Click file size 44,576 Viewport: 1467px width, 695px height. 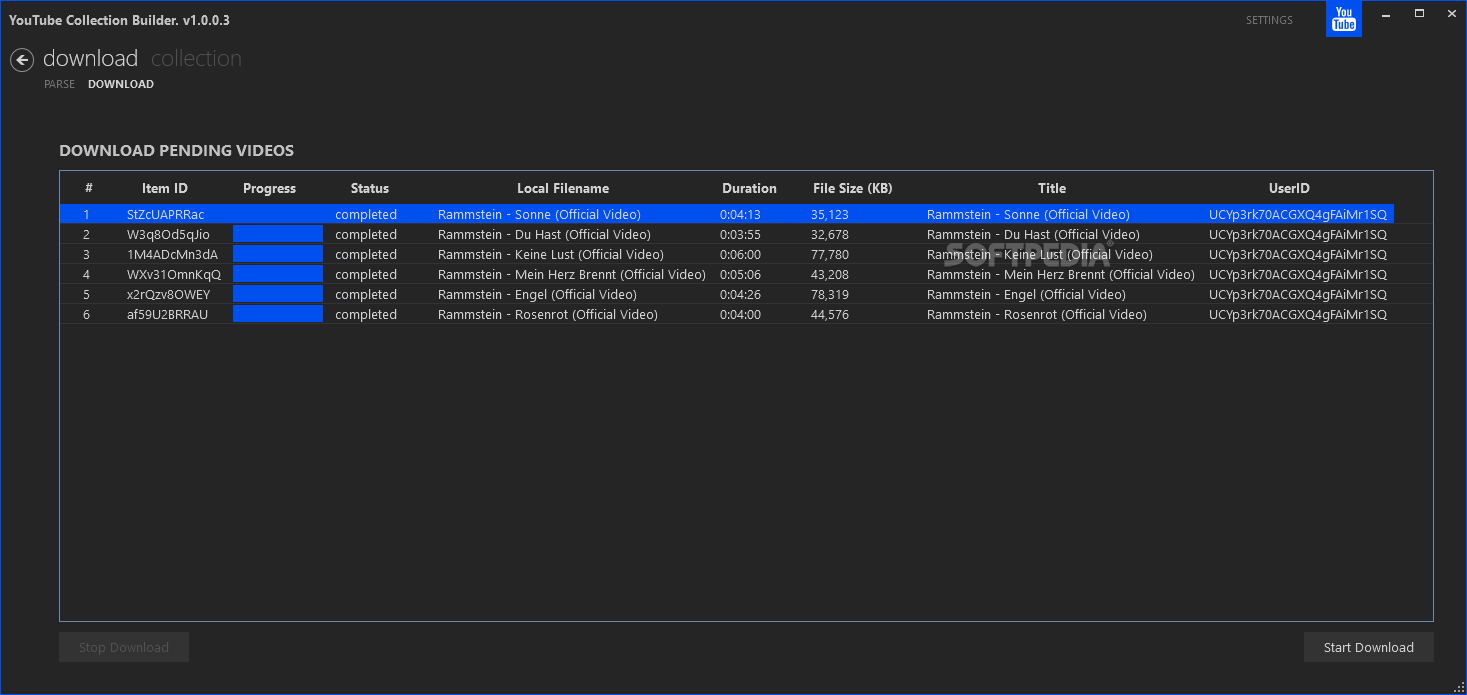(x=830, y=315)
